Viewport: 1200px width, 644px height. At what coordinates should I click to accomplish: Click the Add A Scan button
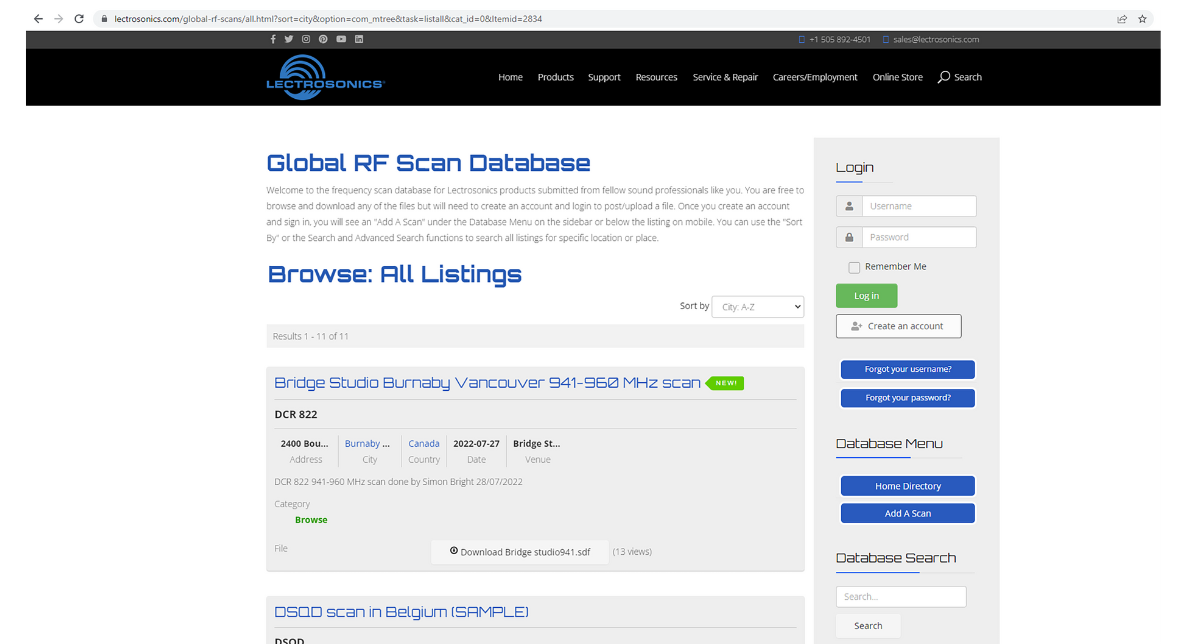(x=907, y=513)
